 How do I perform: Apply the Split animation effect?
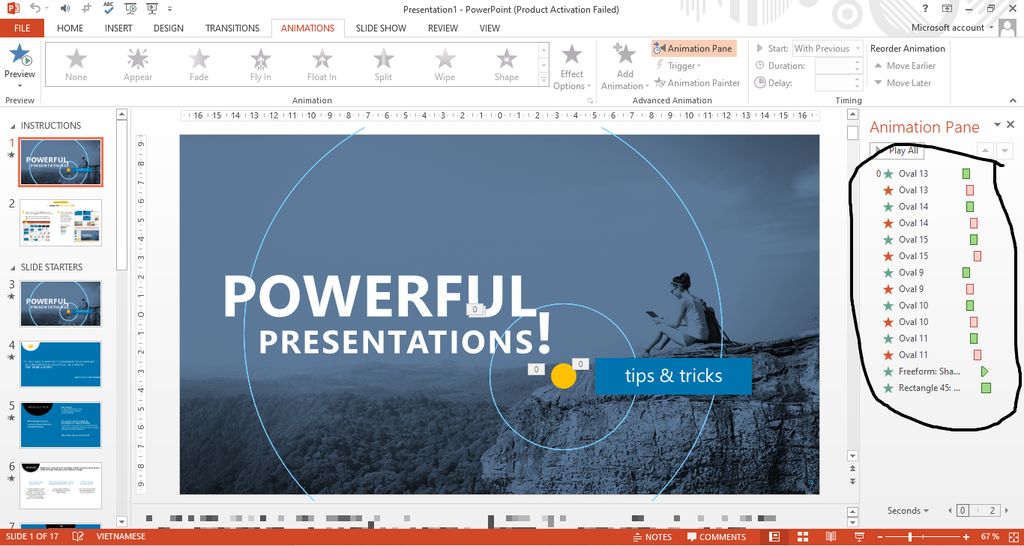pos(383,65)
